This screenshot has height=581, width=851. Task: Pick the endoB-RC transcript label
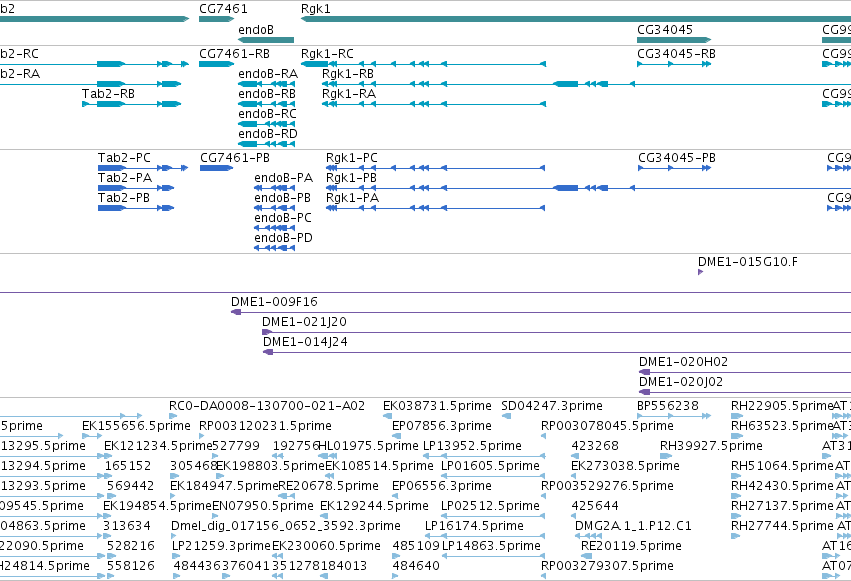tap(267, 114)
